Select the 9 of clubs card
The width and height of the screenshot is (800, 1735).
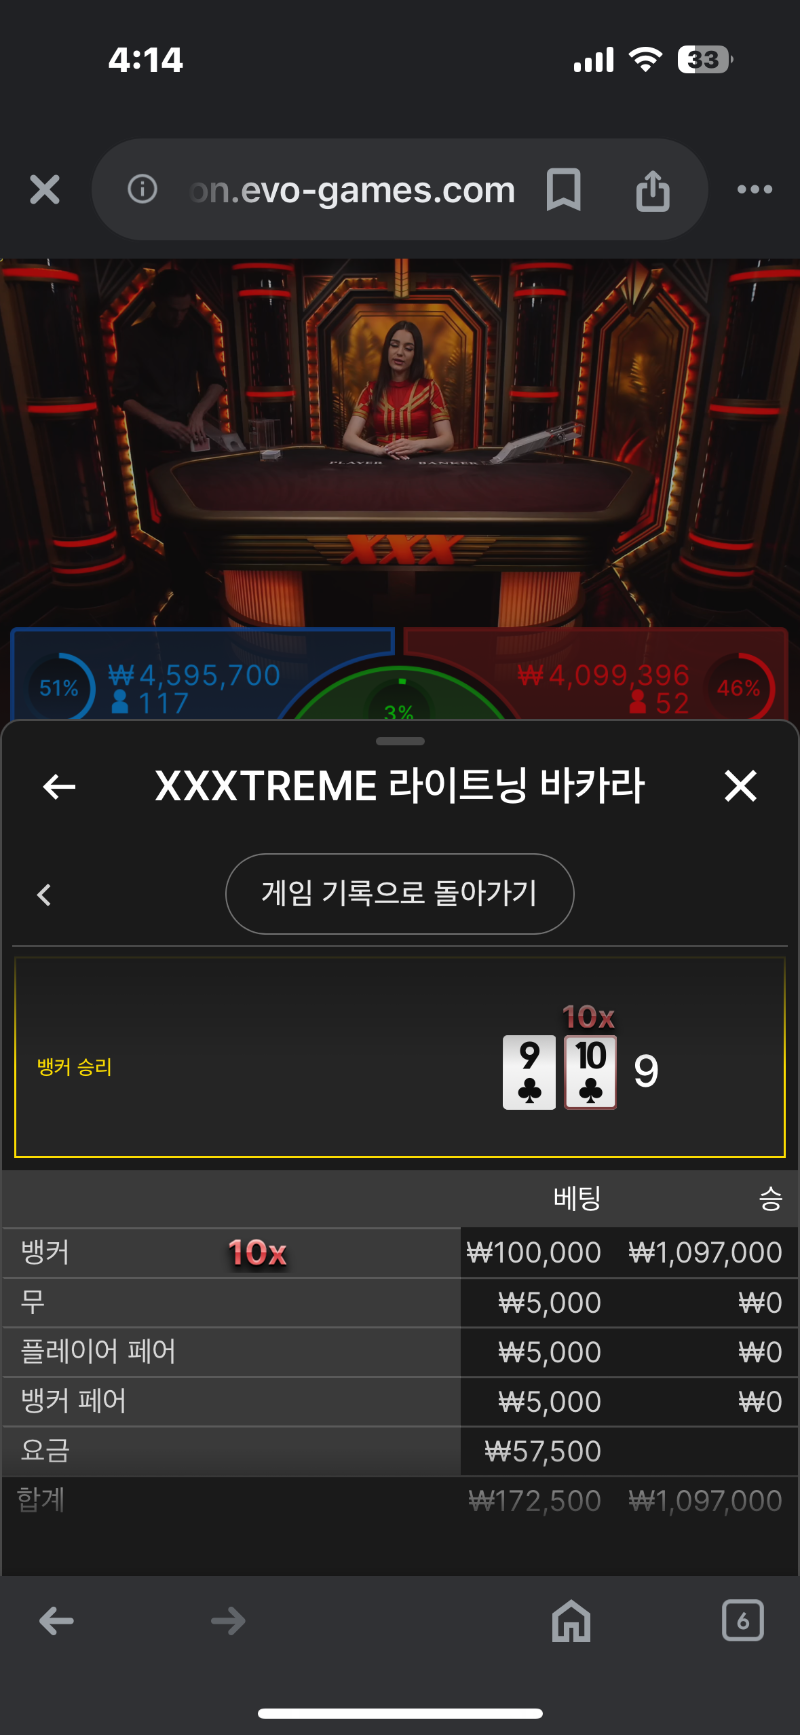(x=529, y=1072)
